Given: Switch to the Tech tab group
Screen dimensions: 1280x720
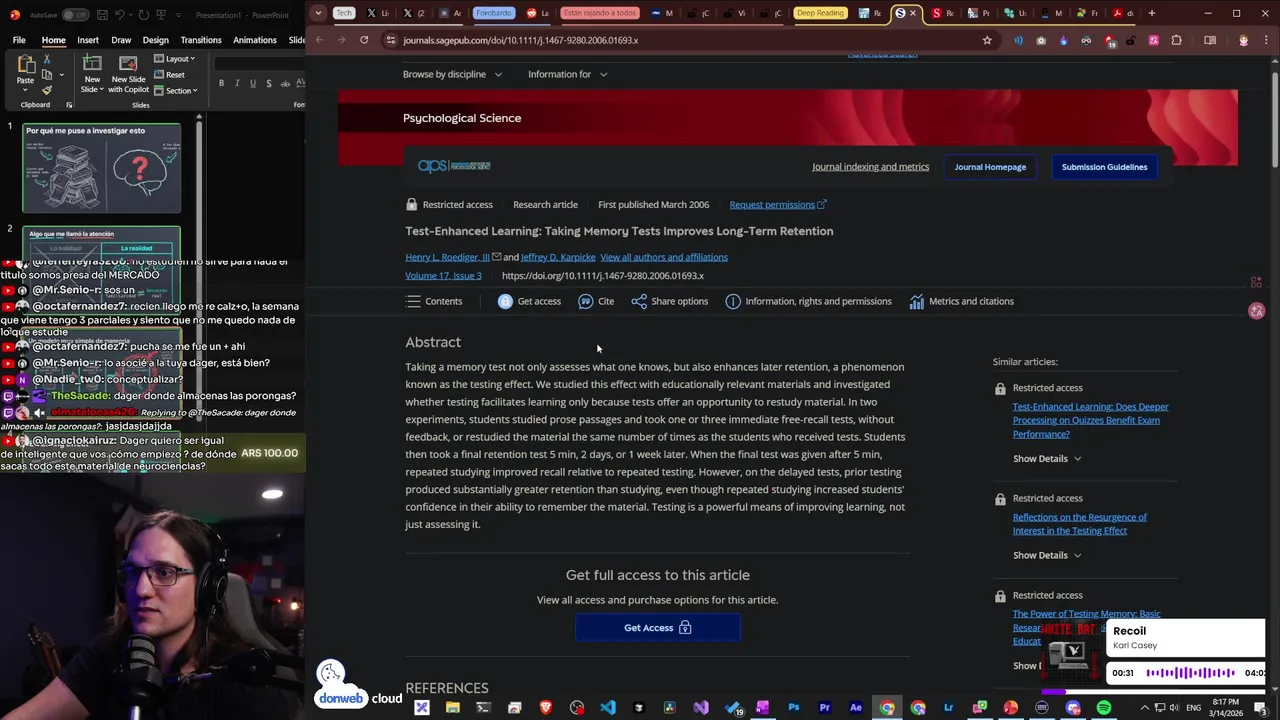Looking at the screenshot, I should 344,13.
